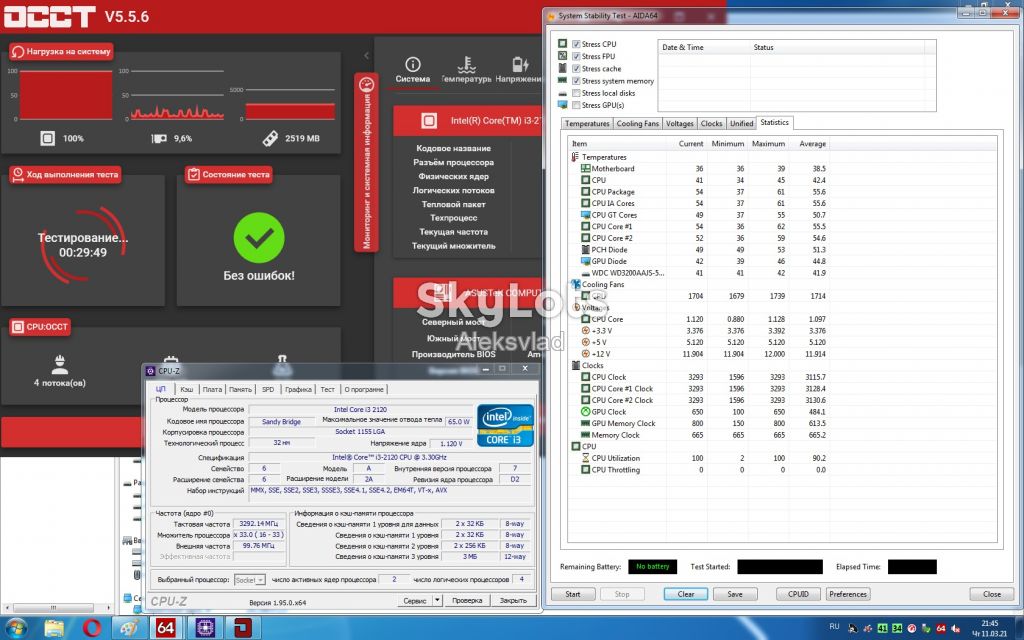Open the Память tab in CPU-Z
Screen dimensions: 1024x640
pyautogui.click(x=240, y=389)
